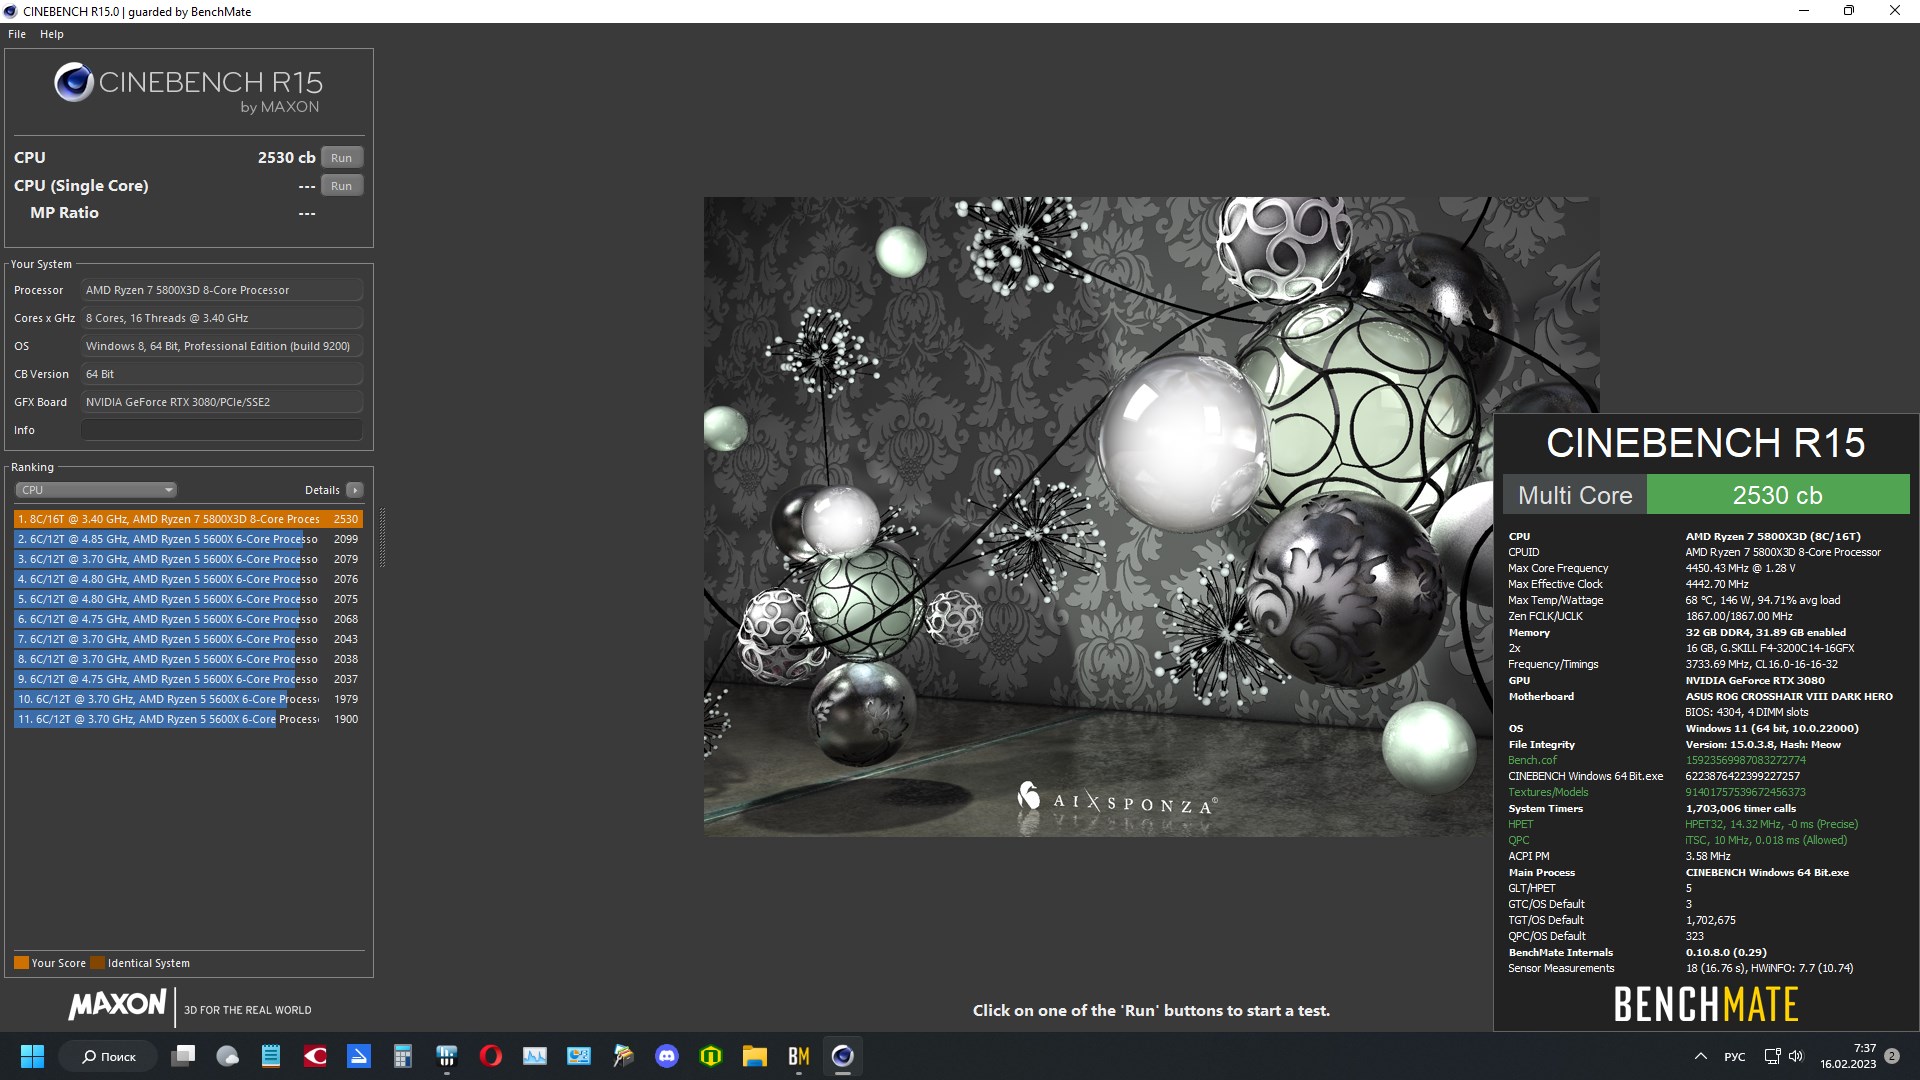Run the multi-core CPU benchmark
This screenshot has height=1080, width=1920.
(341, 158)
